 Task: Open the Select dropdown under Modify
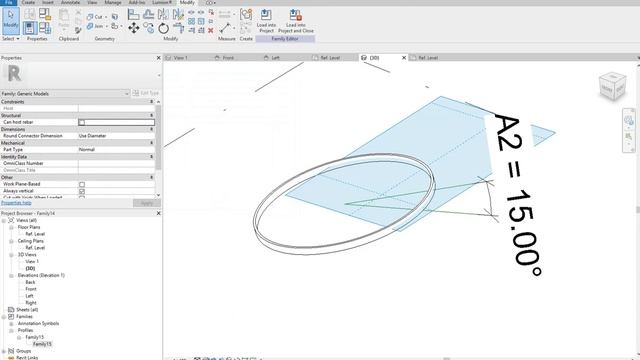pos(11,39)
